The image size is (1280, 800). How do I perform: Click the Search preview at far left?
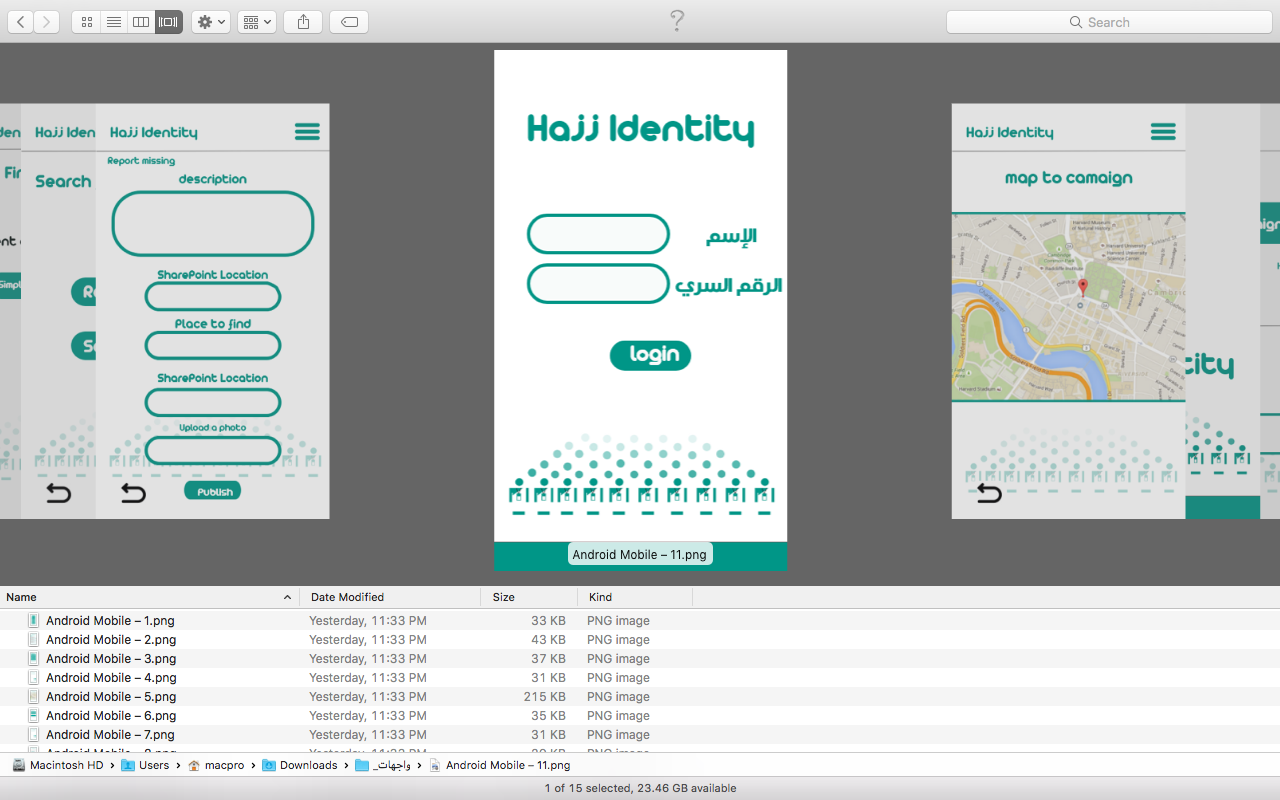point(58,311)
